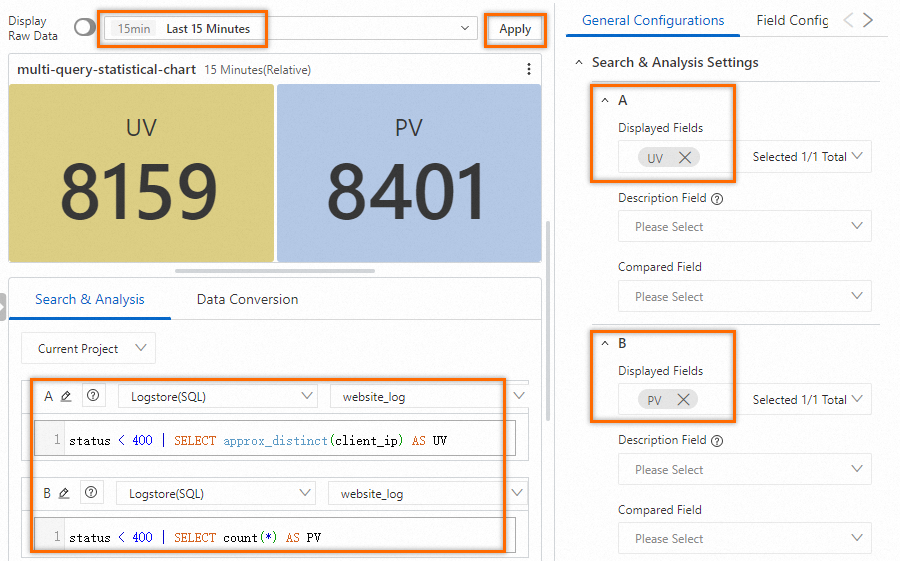Open the help icon next to query A
900x561 pixels.
click(93, 396)
